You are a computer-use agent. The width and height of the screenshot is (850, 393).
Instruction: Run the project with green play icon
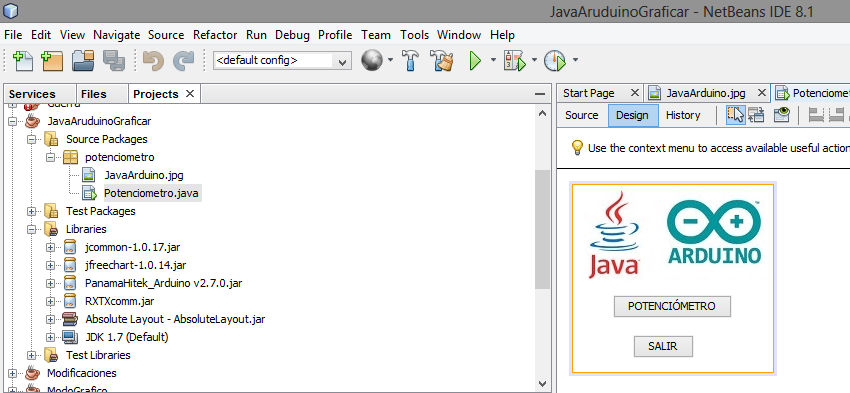click(x=475, y=60)
